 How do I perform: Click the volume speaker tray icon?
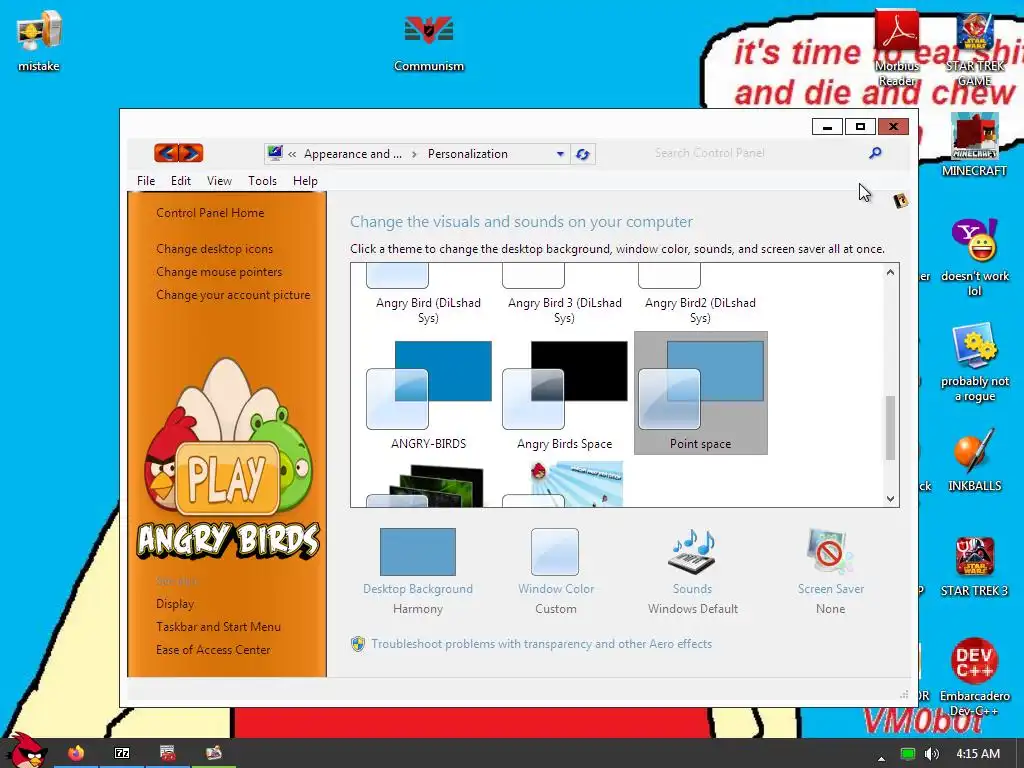[932, 754]
